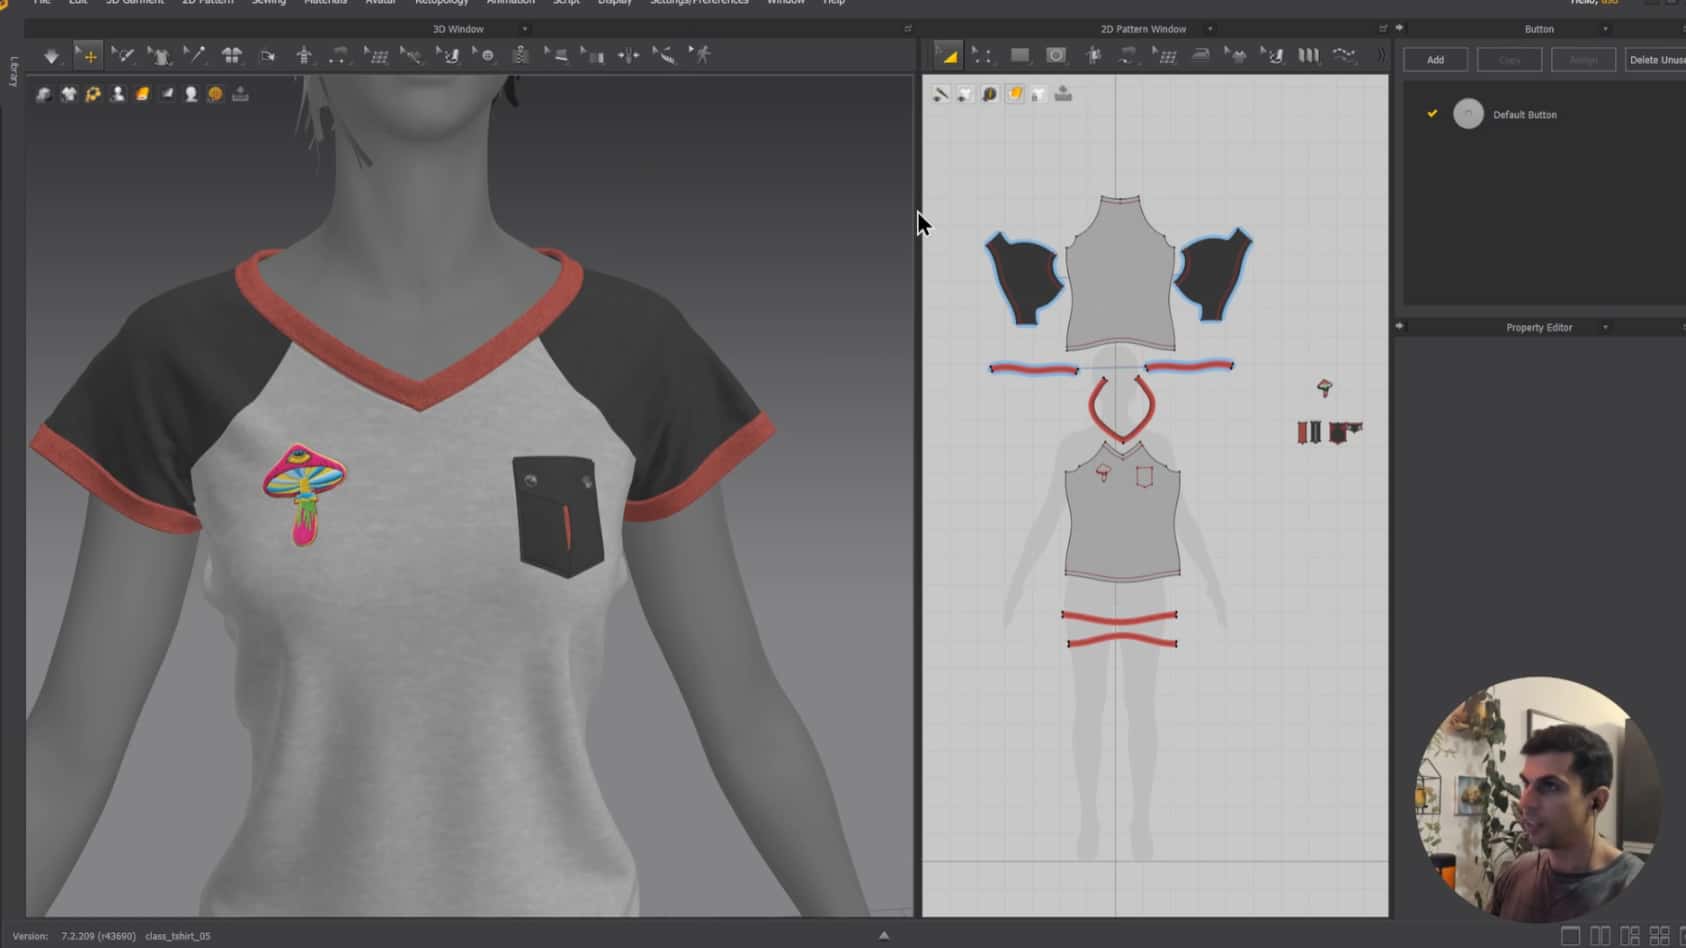Toggle the orange surface display icon in 3D view

click(x=142, y=94)
